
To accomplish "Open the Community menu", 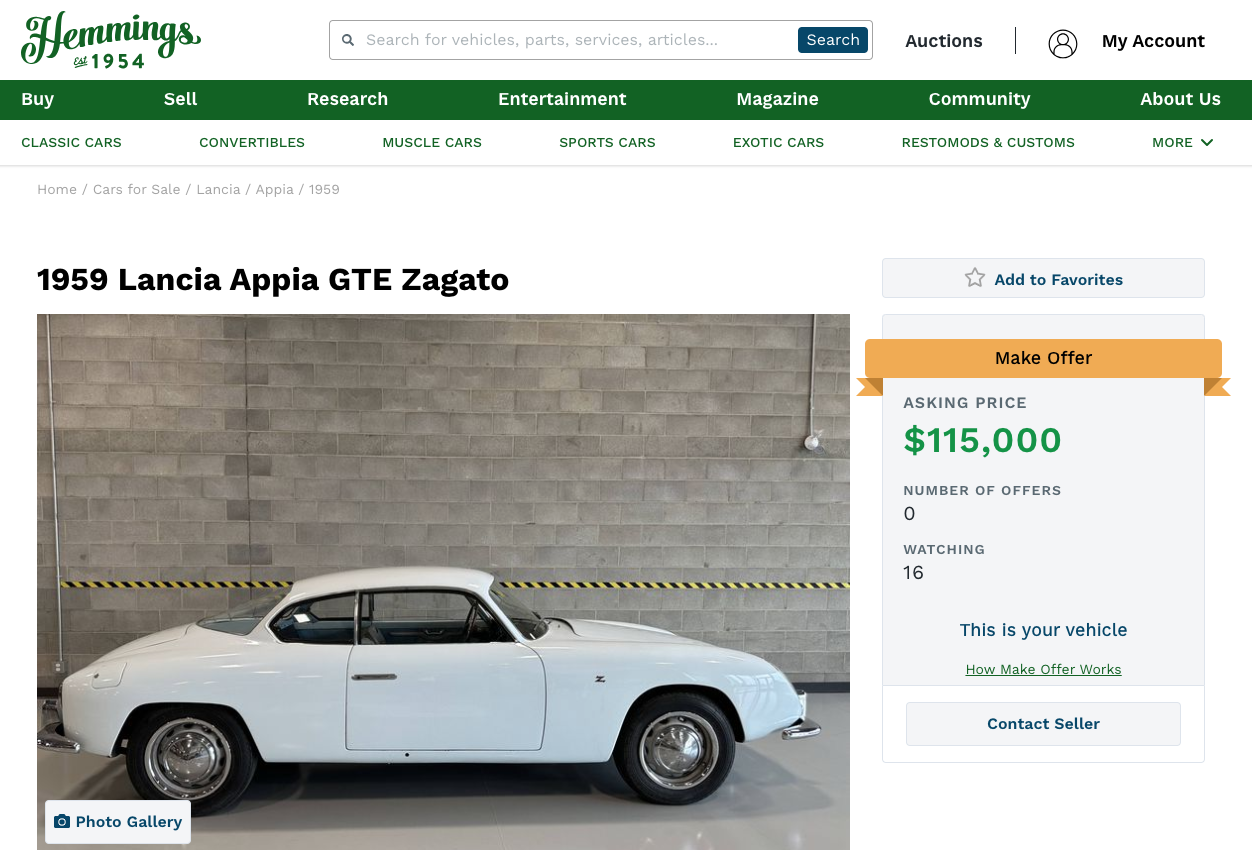I will click(980, 99).
